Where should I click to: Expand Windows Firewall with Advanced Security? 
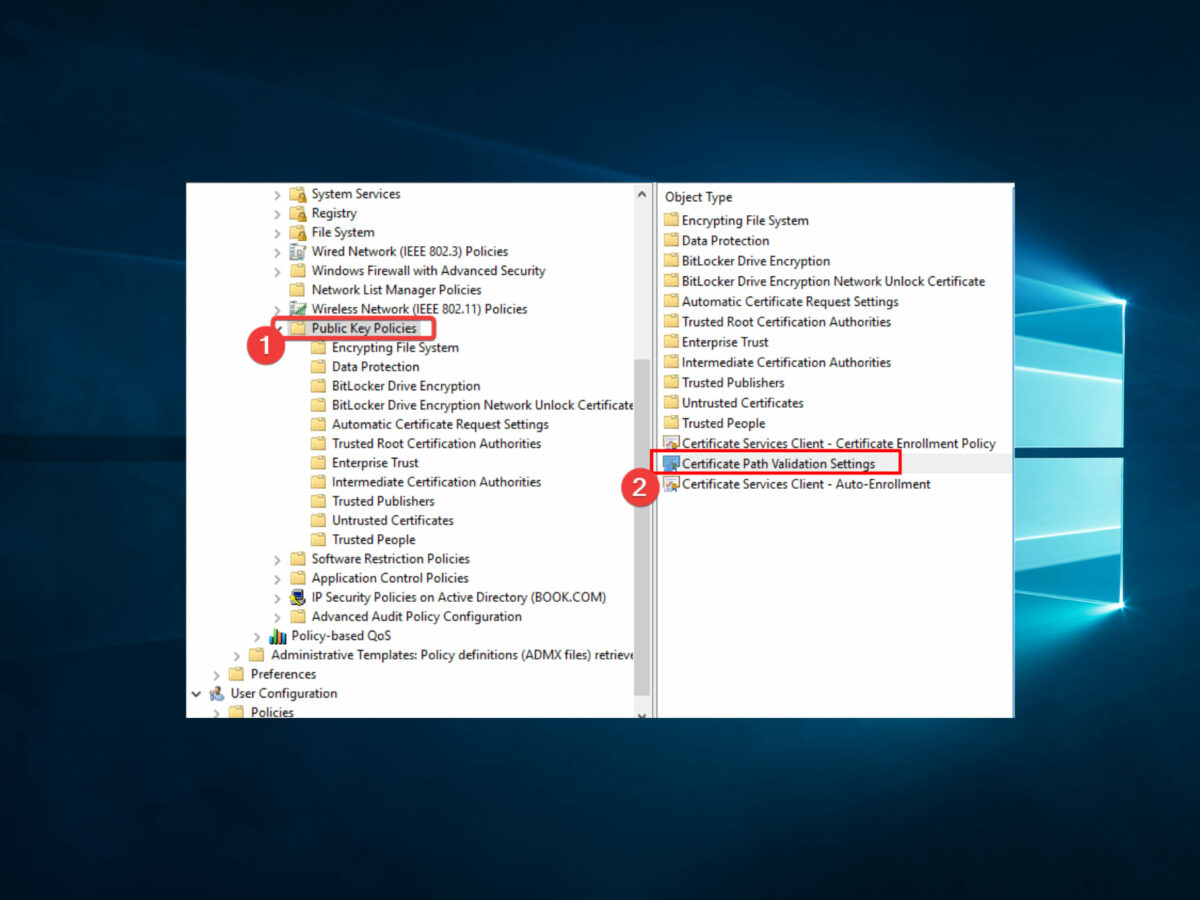coord(277,271)
